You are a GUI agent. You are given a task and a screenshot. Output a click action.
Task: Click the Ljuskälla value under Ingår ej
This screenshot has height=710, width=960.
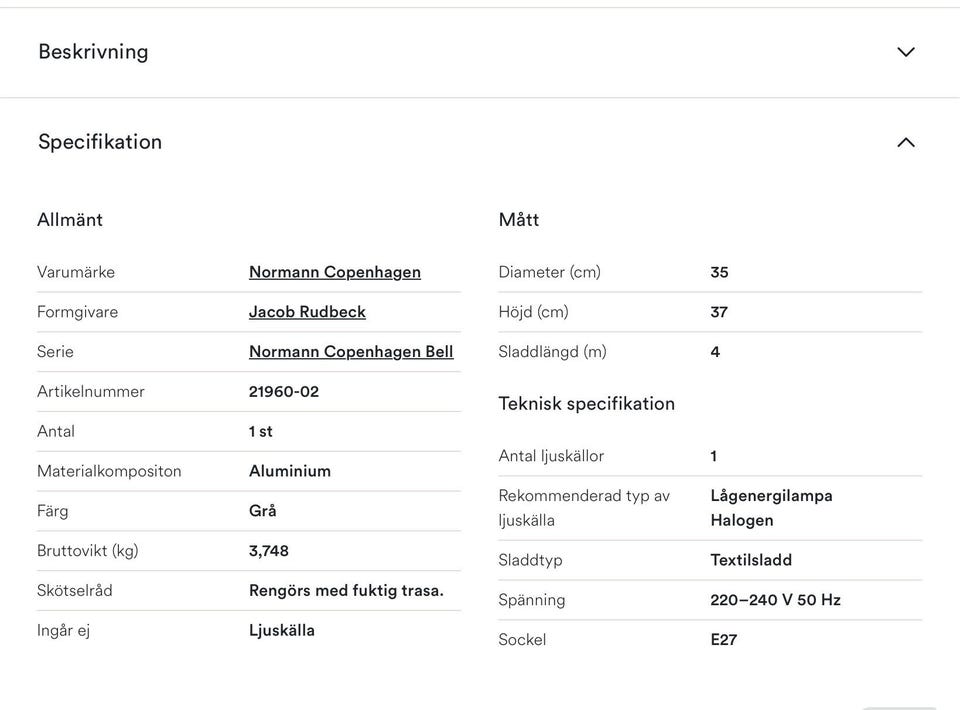point(282,631)
